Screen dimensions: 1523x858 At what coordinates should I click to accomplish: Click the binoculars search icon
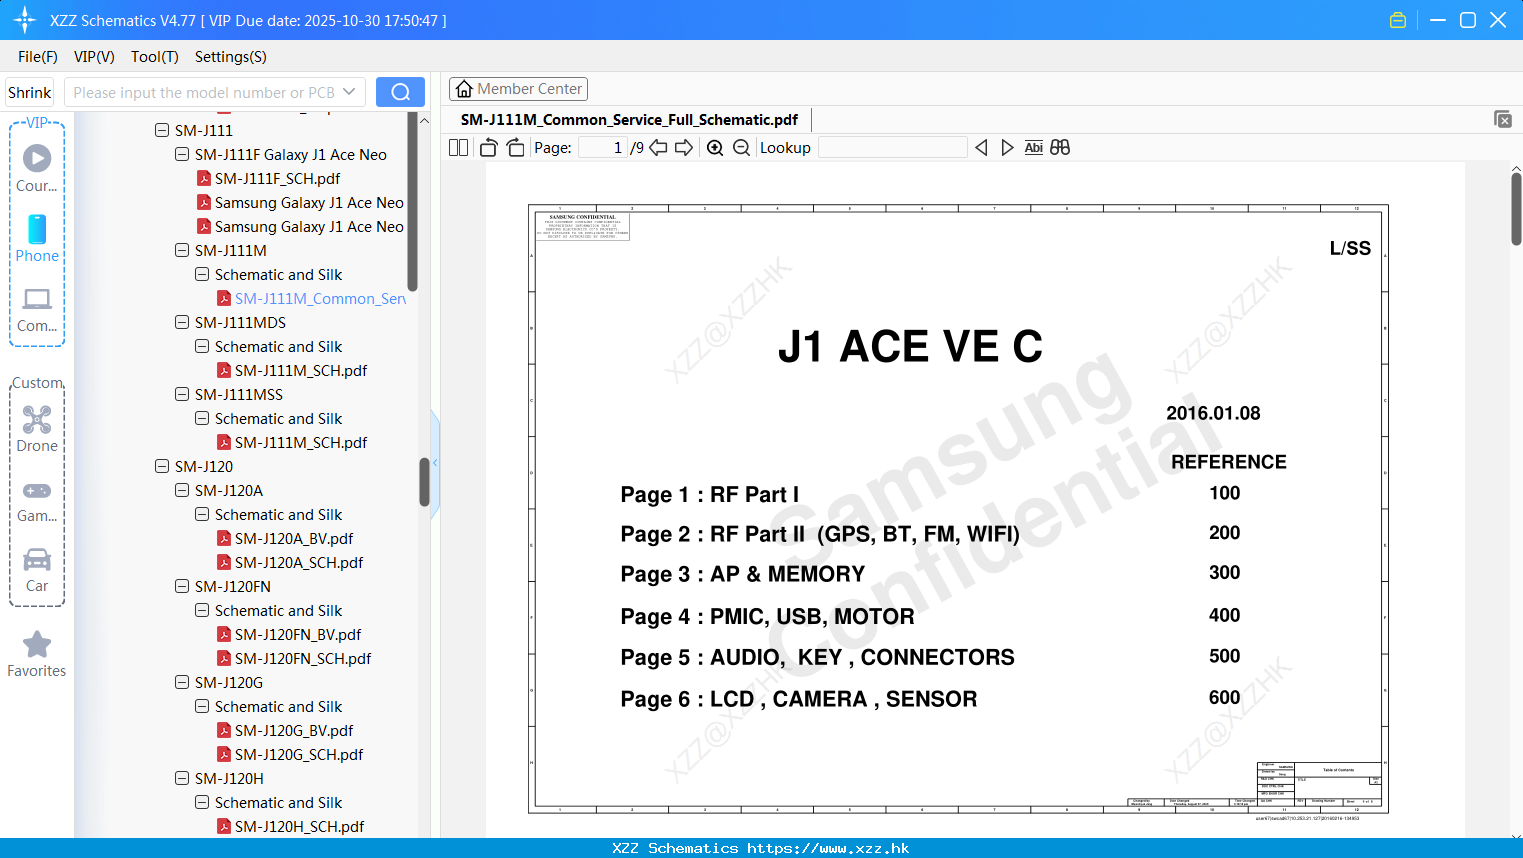coord(1060,147)
